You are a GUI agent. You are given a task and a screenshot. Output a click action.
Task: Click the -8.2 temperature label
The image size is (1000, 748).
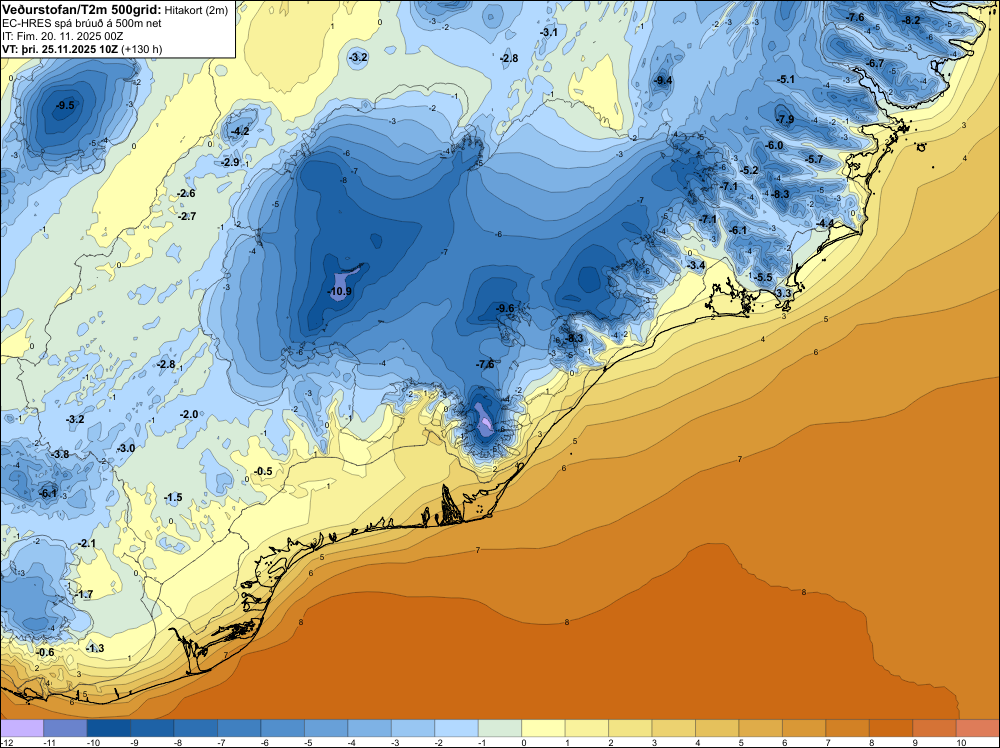(911, 20)
